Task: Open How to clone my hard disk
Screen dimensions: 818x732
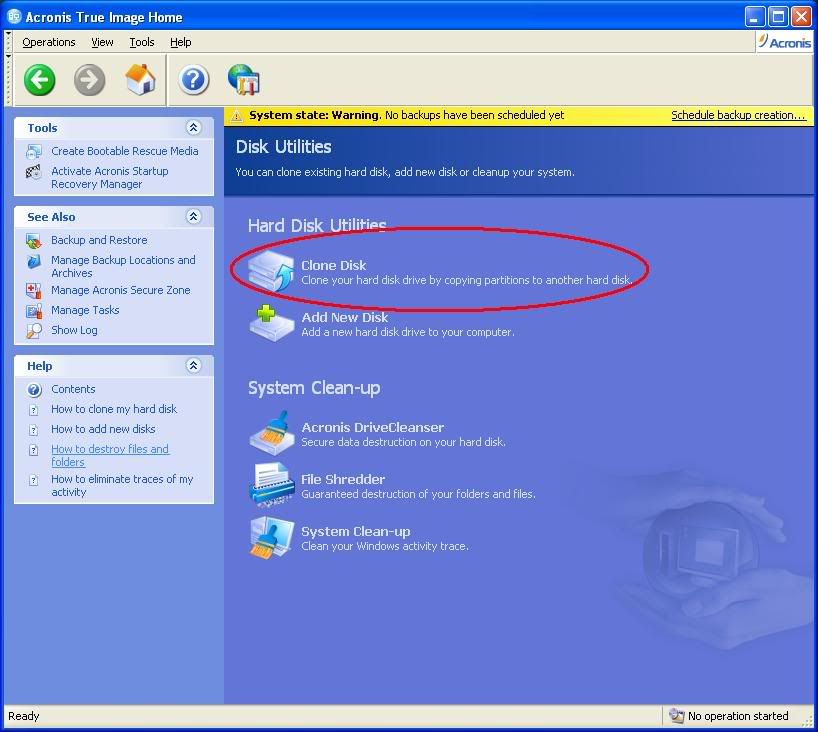Action: pyautogui.click(x=114, y=410)
